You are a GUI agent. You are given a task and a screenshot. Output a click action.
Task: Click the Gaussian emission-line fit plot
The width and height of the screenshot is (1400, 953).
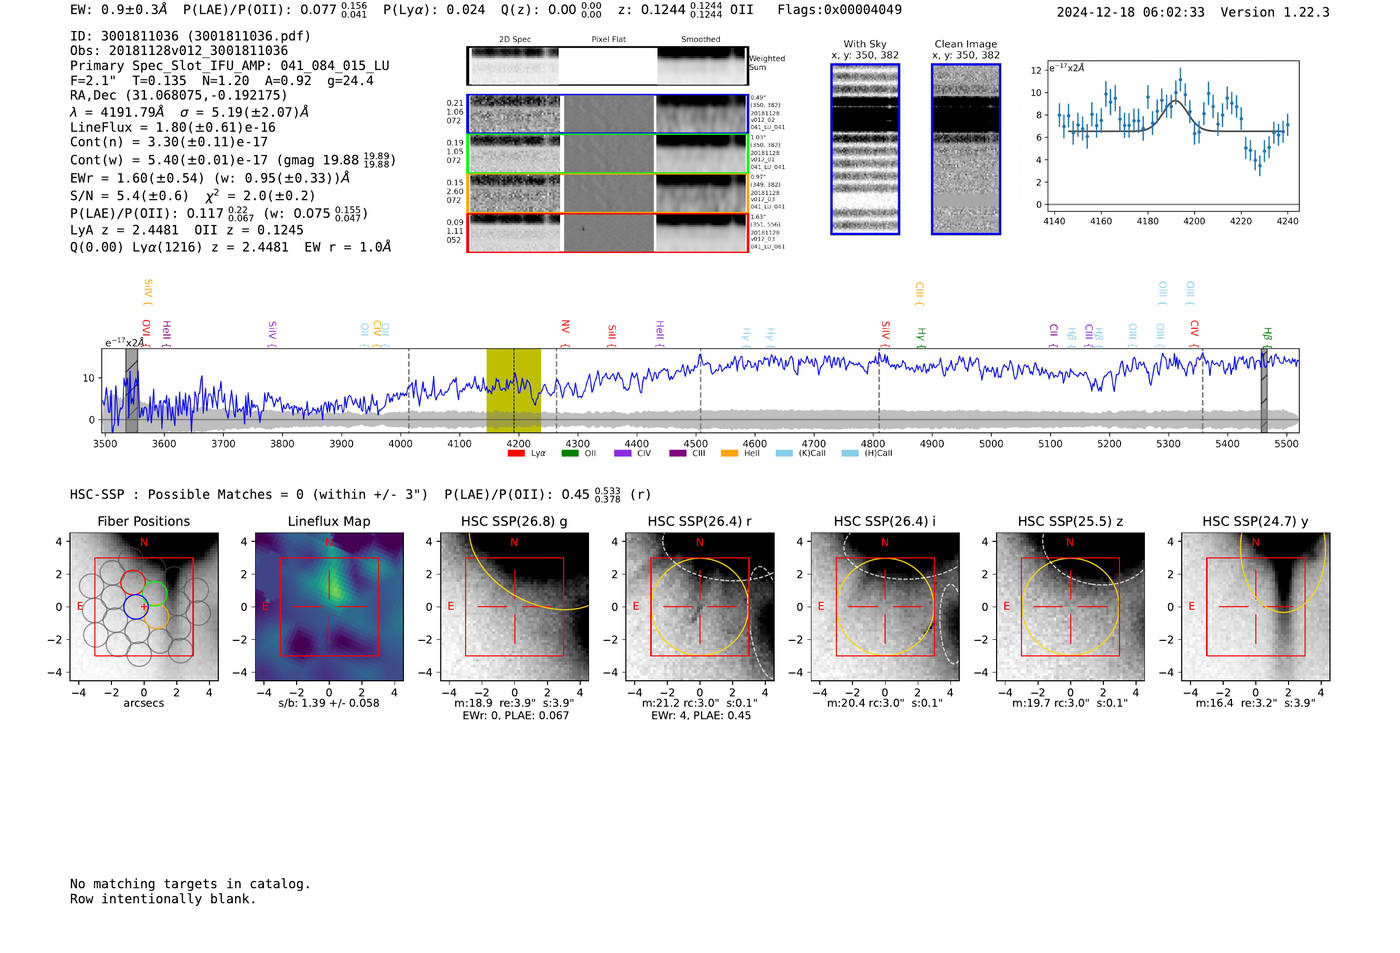pyautogui.click(x=1171, y=137)
